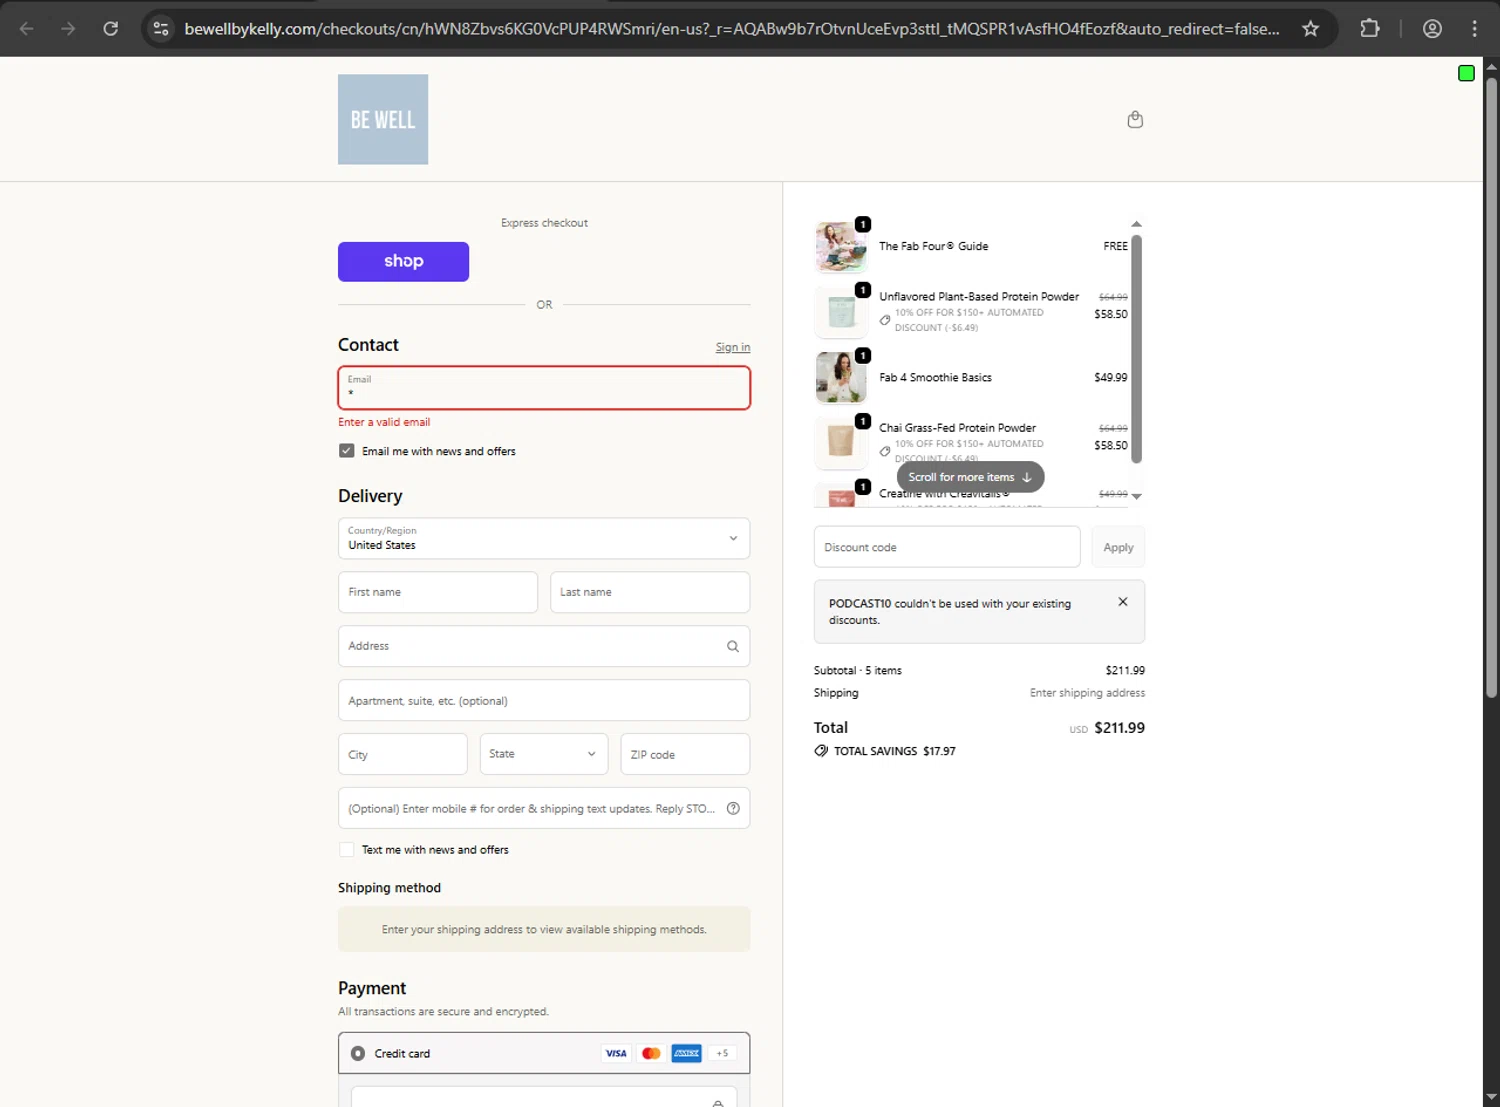Click the Address field

pos(544,646)
